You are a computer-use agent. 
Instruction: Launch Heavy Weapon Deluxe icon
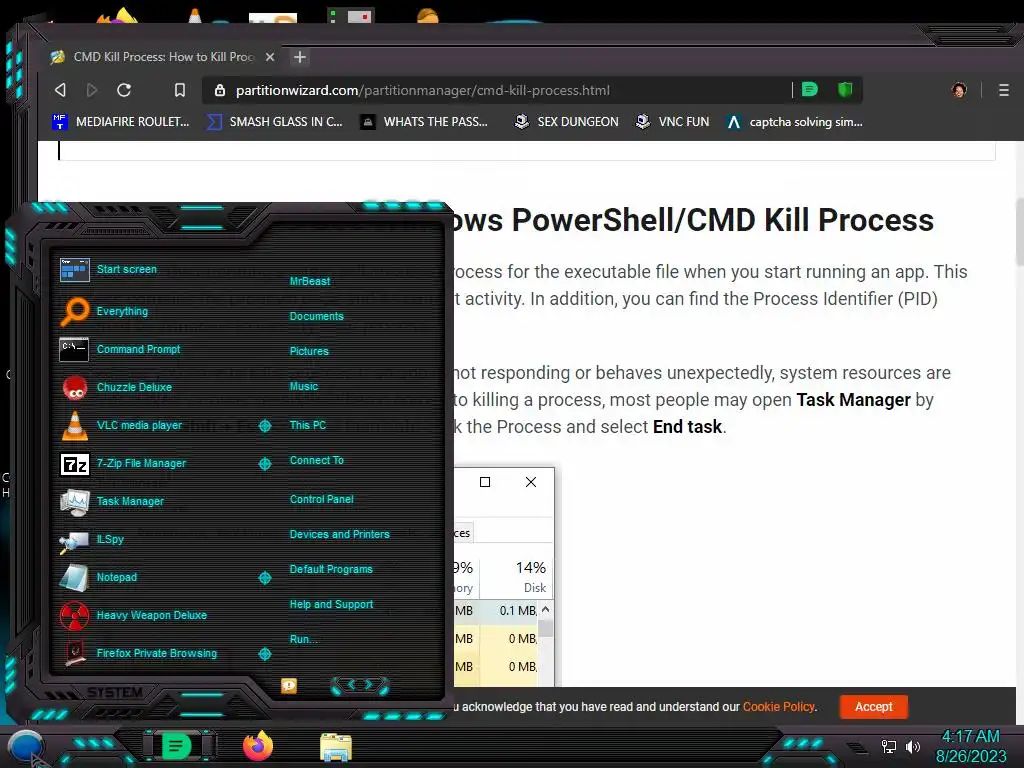(x=74, y=615)
